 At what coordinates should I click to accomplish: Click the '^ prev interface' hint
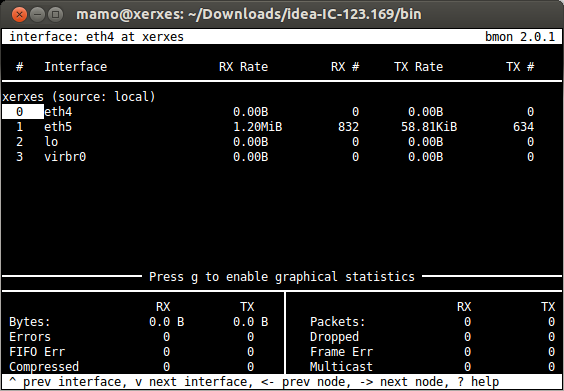(x=65, y=382)
